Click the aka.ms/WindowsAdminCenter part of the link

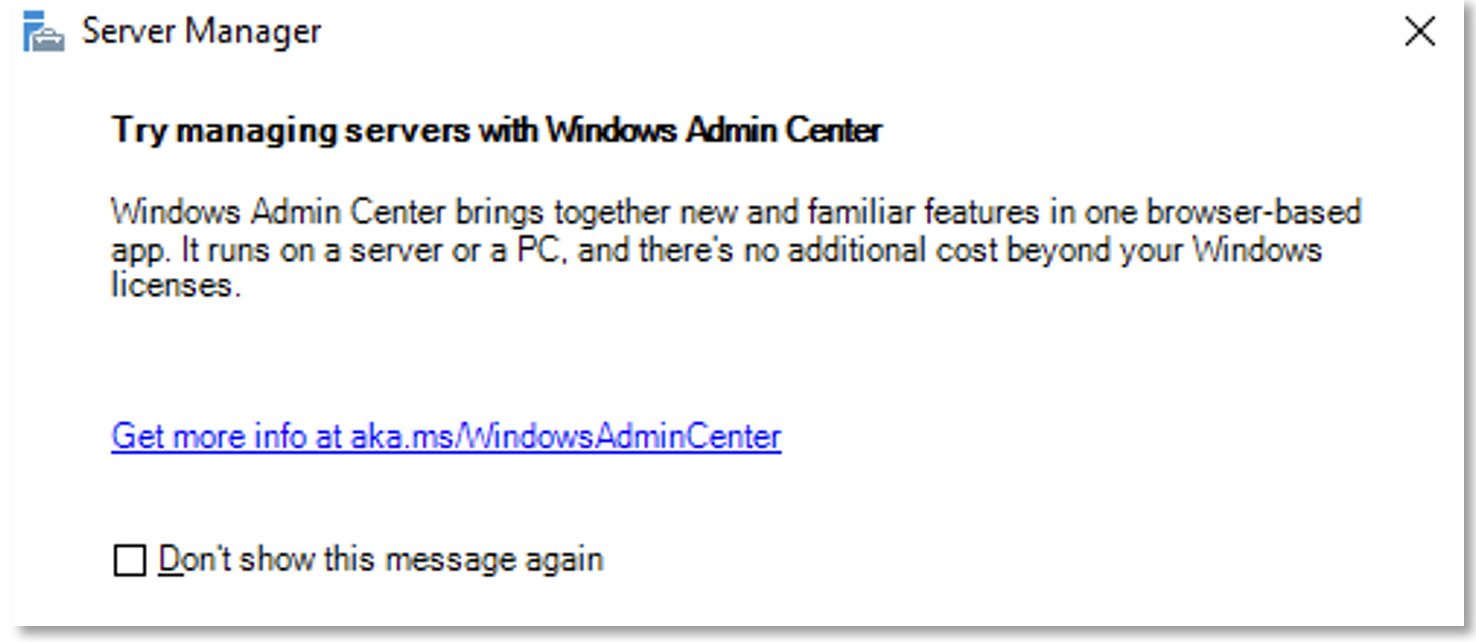pos(566,436)
